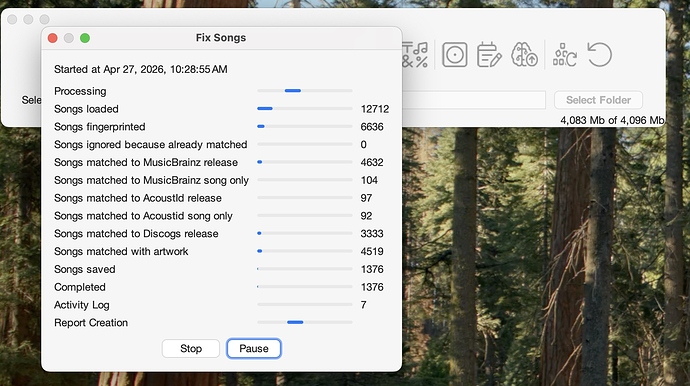The image size is (690, 386).
Task: Click the AcoustId release count 97
Action: (x=366, y=198)
